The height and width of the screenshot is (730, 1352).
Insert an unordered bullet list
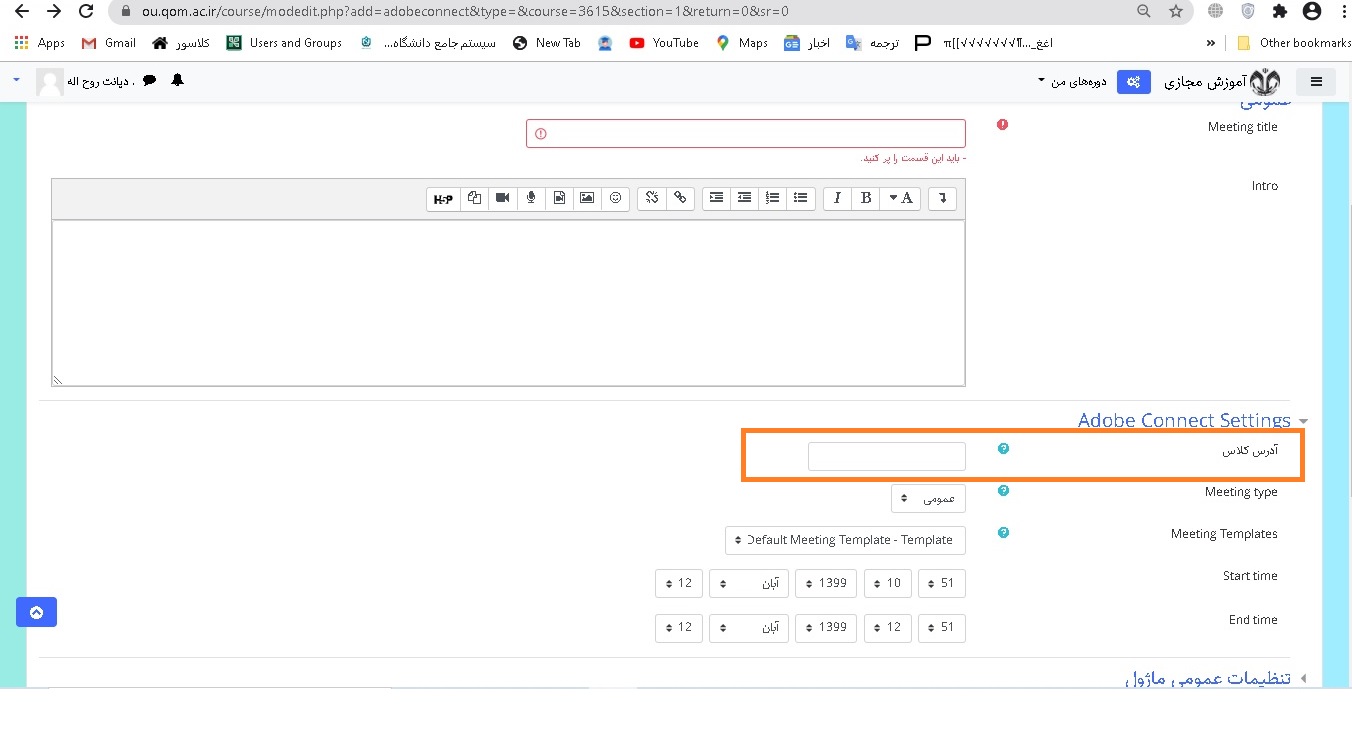800,198
